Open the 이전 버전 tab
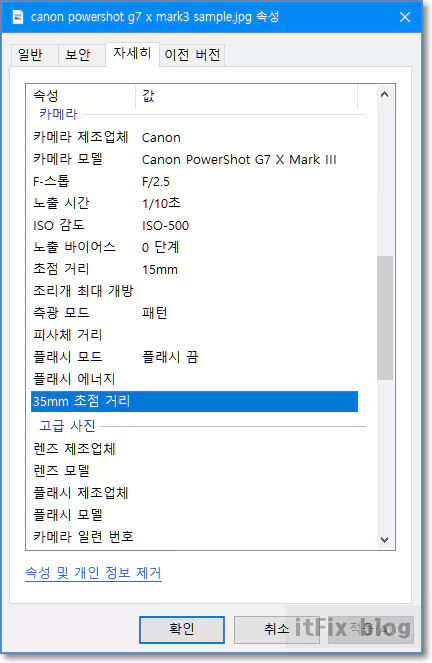432x663 pixels. point(192,55)
